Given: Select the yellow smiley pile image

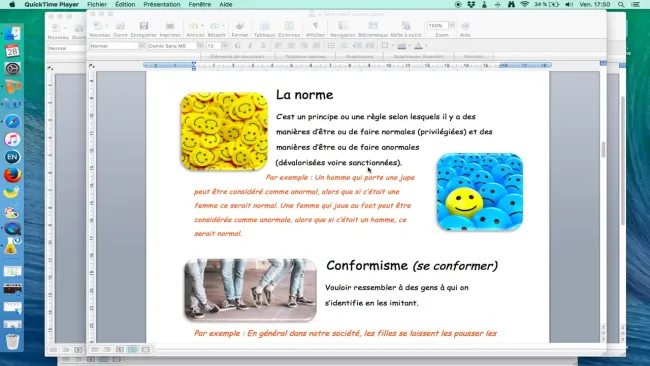Looking at the screenshot, I should [x=224, y=131].
